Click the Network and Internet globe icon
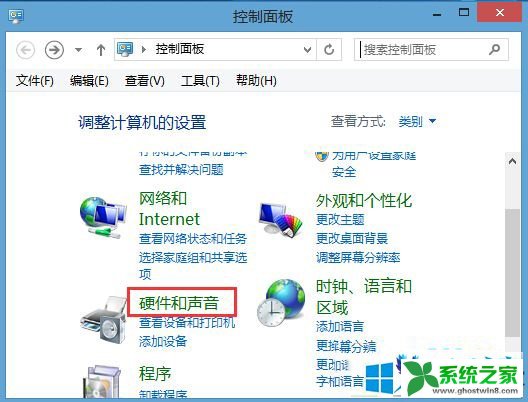 (103, 217)
